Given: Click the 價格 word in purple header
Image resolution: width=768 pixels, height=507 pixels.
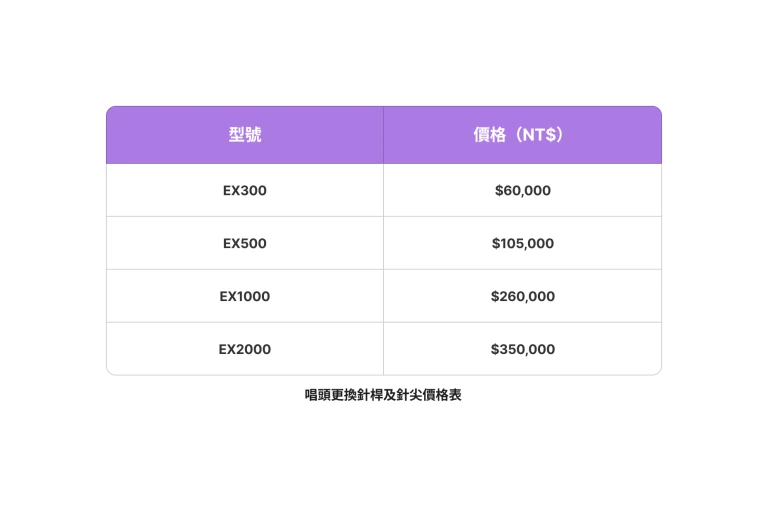Looking at the screenshot, I should pos(490,135).
